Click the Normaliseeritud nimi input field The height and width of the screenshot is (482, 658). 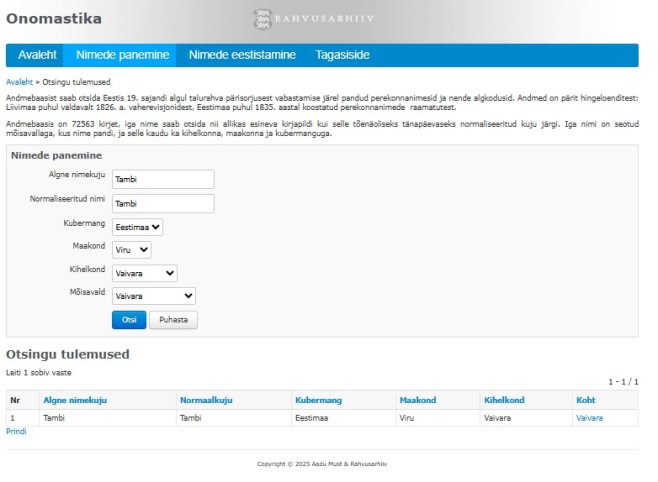pyautogui.click(x=163, y=203)
